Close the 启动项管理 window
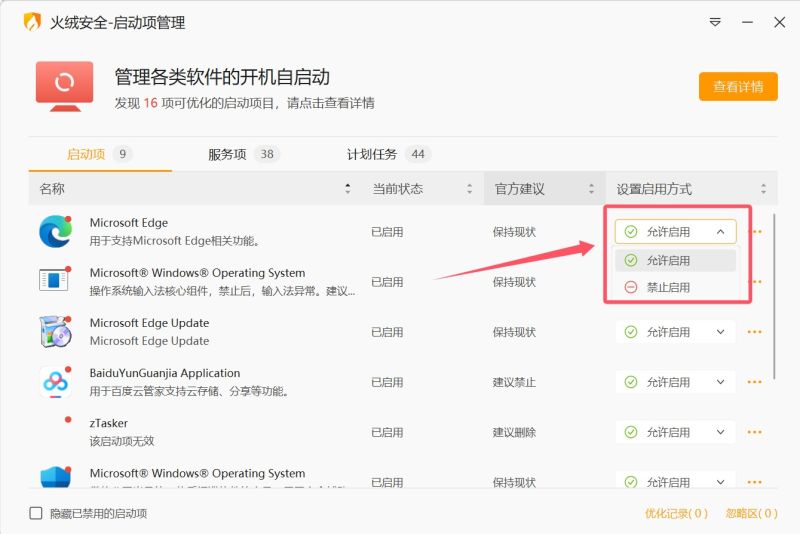This screenshot has height=534, width=800. pyautogui.click(x=780, y=22)
